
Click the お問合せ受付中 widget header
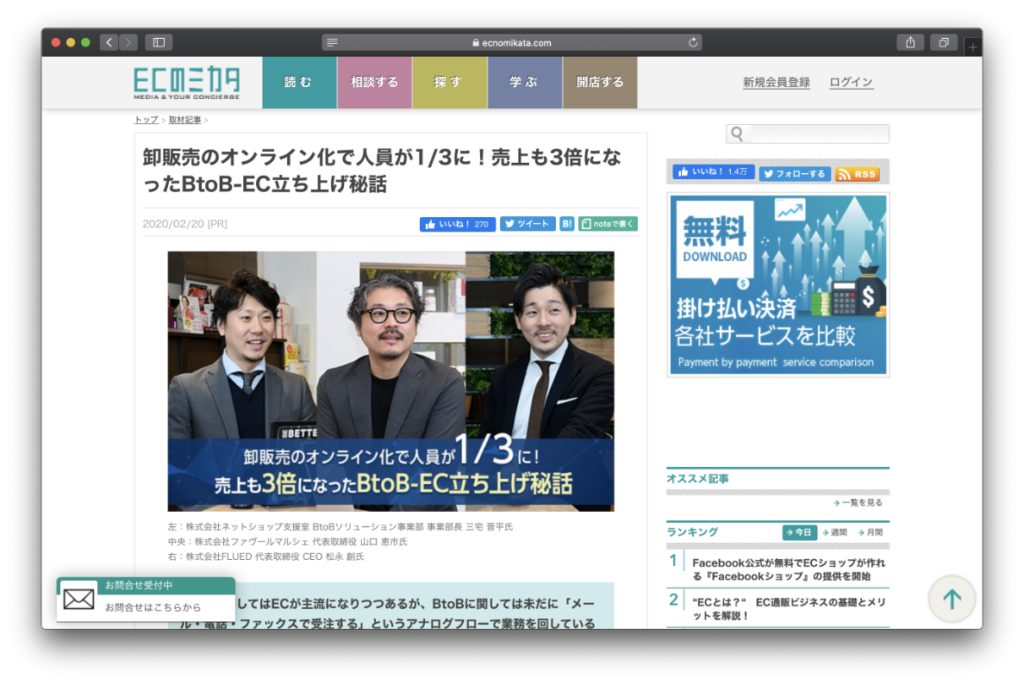[146, 585]
